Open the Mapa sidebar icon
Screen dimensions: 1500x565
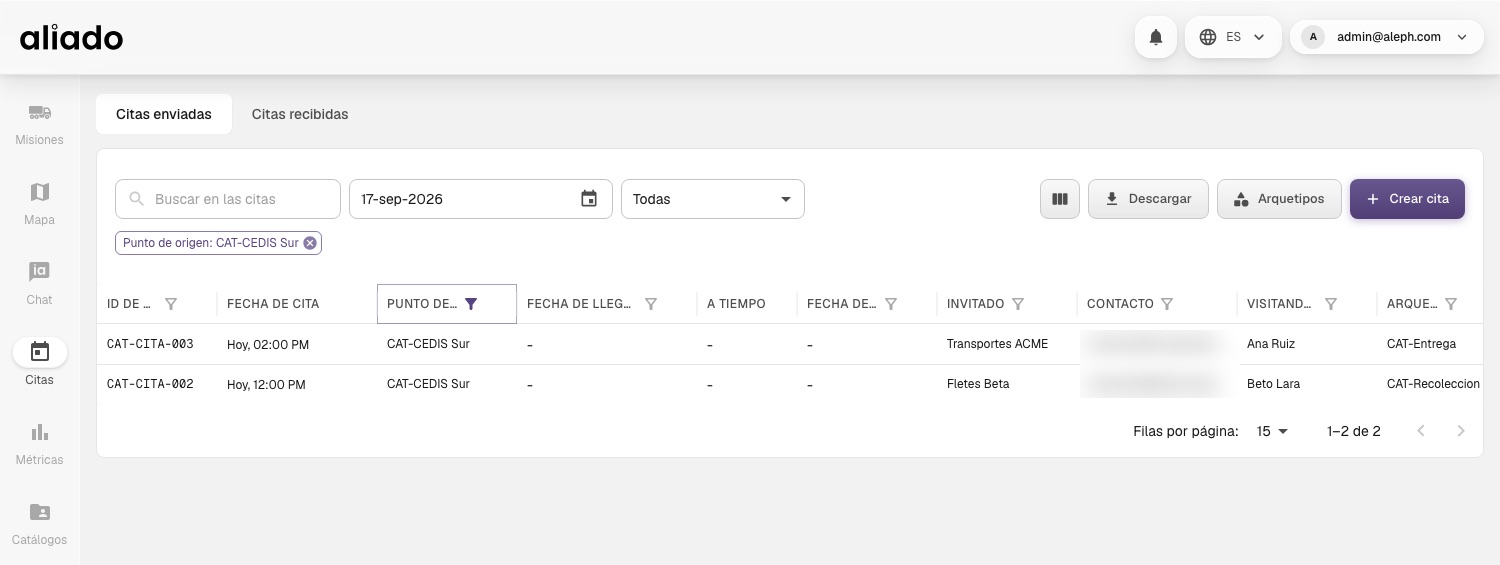pos(40,204)
